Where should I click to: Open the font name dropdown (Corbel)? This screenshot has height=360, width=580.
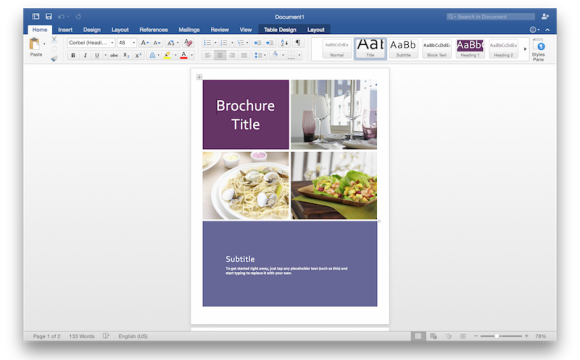tap(112, 43)
